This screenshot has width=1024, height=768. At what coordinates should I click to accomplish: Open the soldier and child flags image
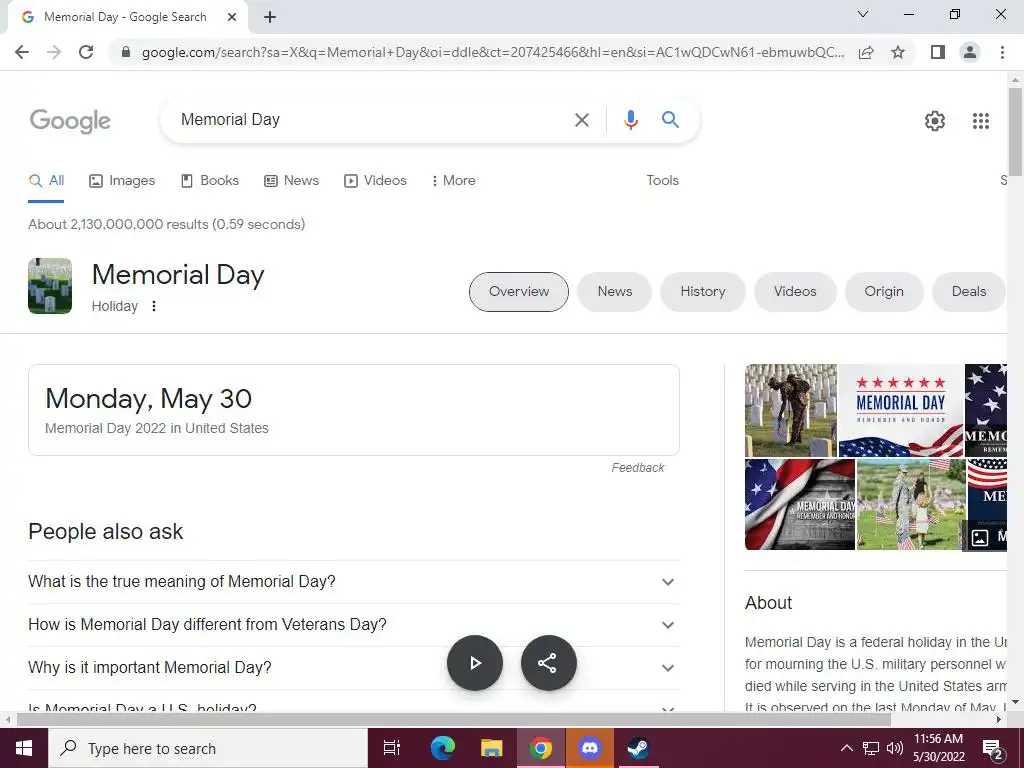[x=911, y=504]
